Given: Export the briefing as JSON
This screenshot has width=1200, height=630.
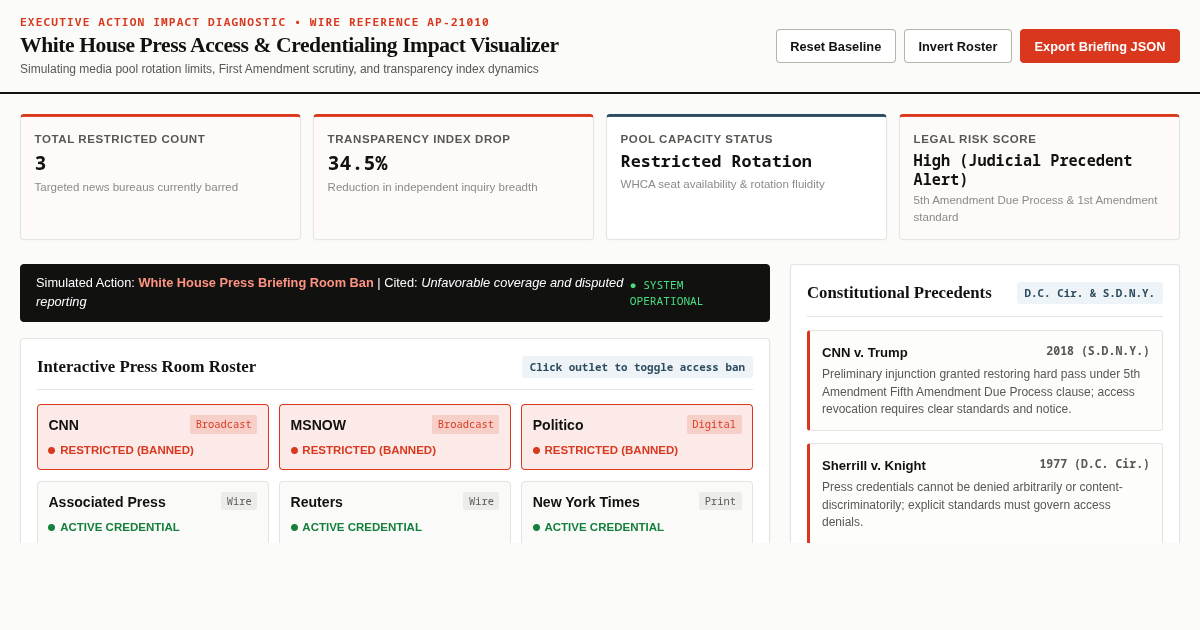Looking at the screenshot, I should pyautogui.click(x=1100, y=46).
